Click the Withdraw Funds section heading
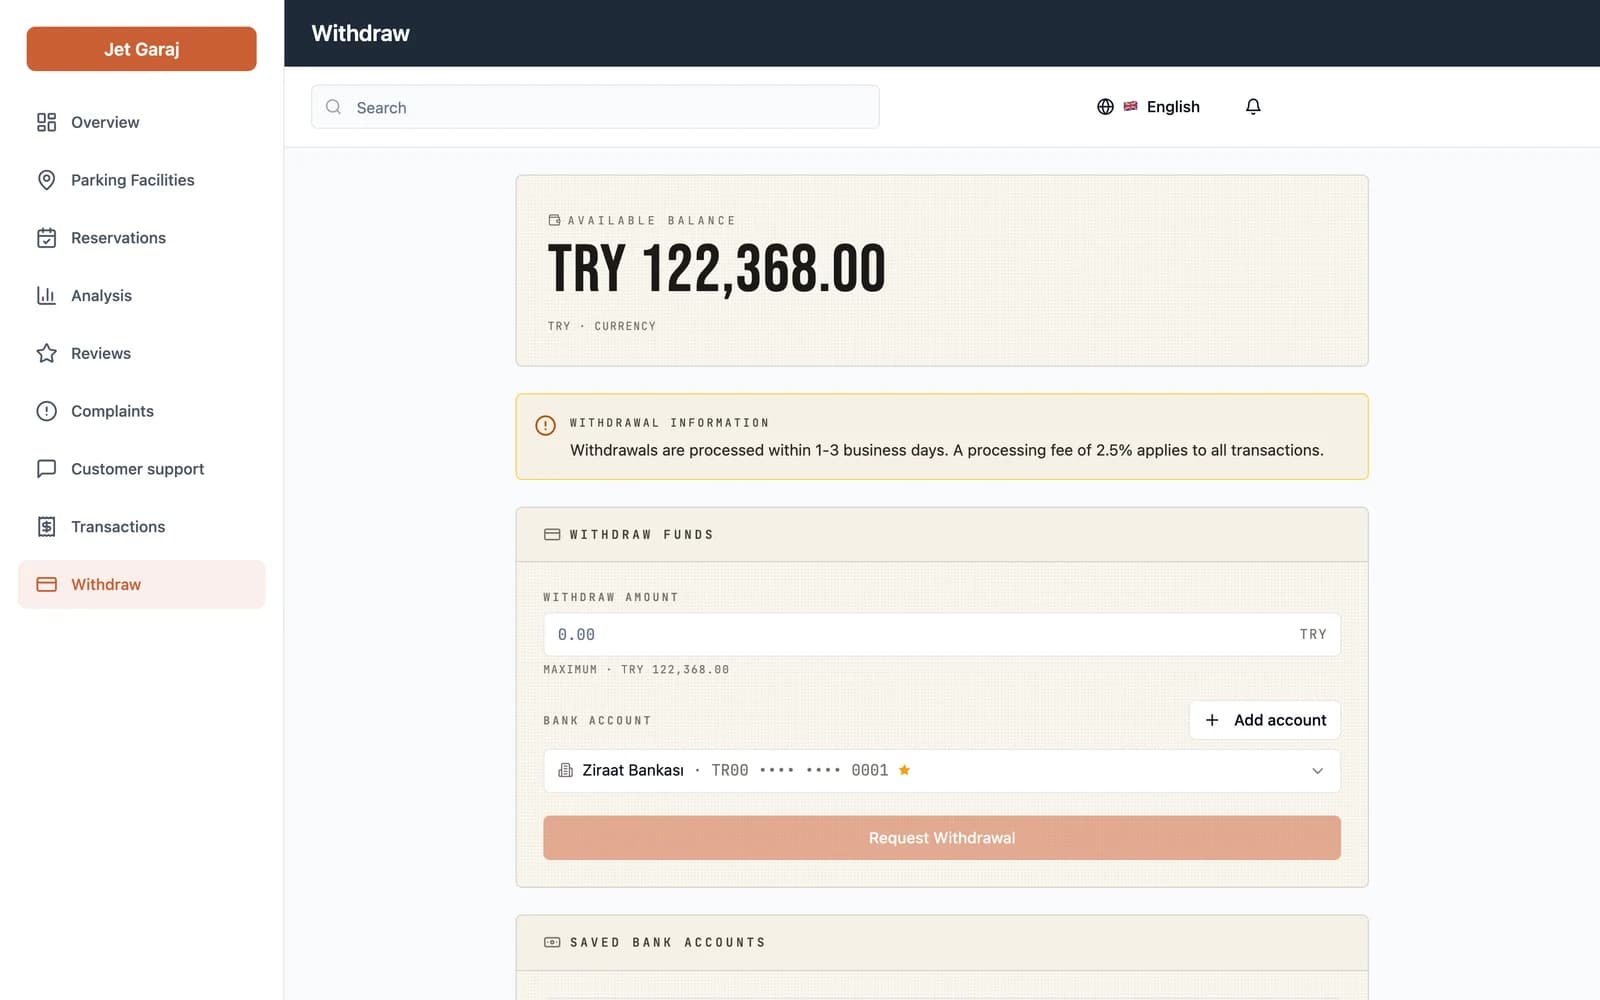Viewport: 1600px width, 1000px height. (x=642, y=535)
